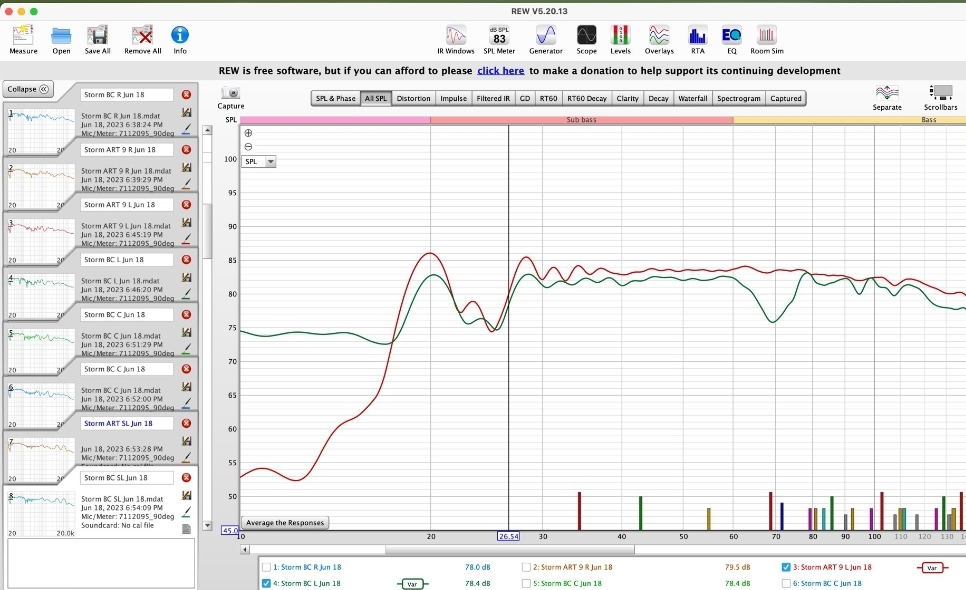Click the Save All icon
This screenshot has height=590, width=966.
[x=98, y=37]
